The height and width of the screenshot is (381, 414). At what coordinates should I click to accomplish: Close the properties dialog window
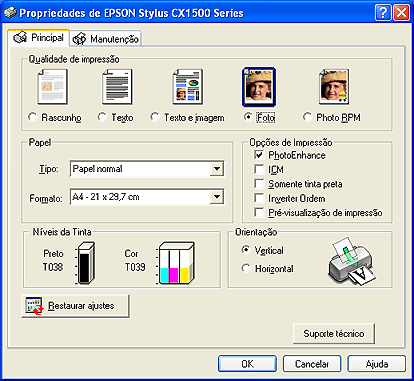point(402,13)
